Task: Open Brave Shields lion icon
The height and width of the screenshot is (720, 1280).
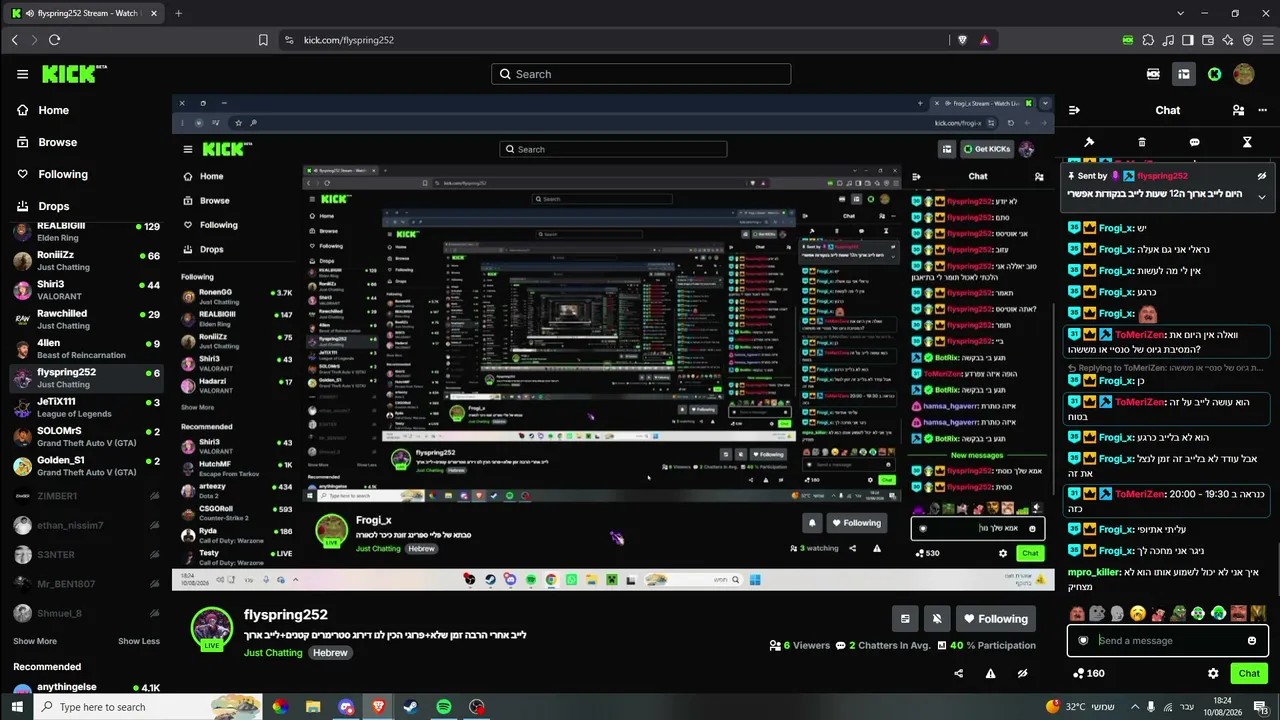Action: pos(962,40)
